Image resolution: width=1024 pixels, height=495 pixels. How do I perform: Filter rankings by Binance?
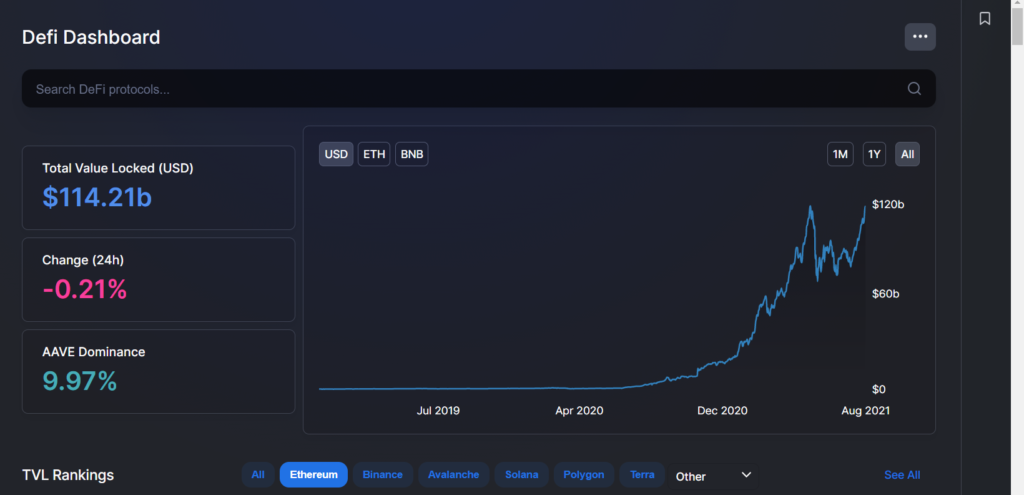(x=382, y=475)
